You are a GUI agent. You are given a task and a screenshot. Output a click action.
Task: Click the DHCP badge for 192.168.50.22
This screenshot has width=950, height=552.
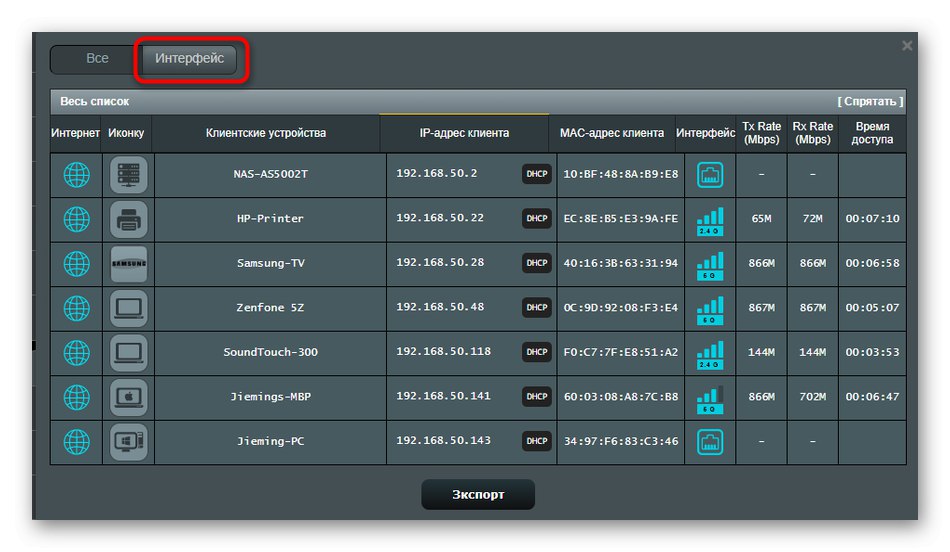click(x=537, y=218)
